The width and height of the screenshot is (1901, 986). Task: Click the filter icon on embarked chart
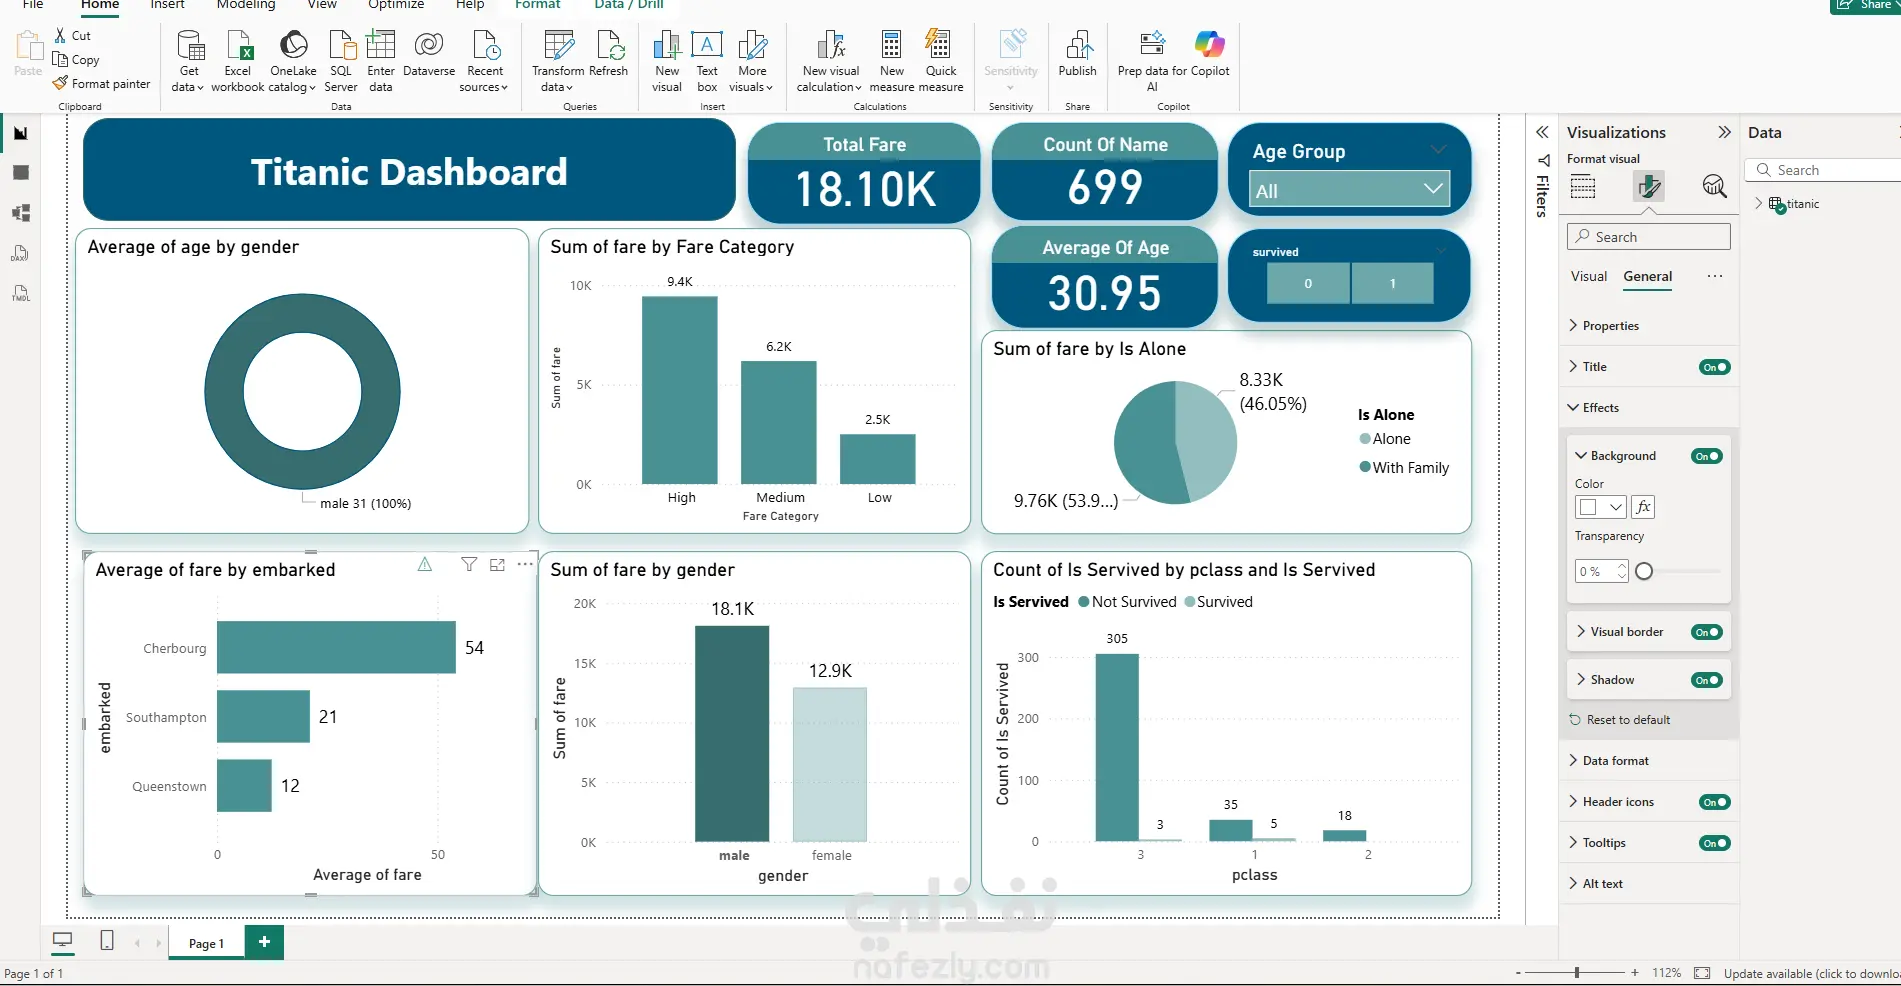pyautogui.click(x=468, y=565)
